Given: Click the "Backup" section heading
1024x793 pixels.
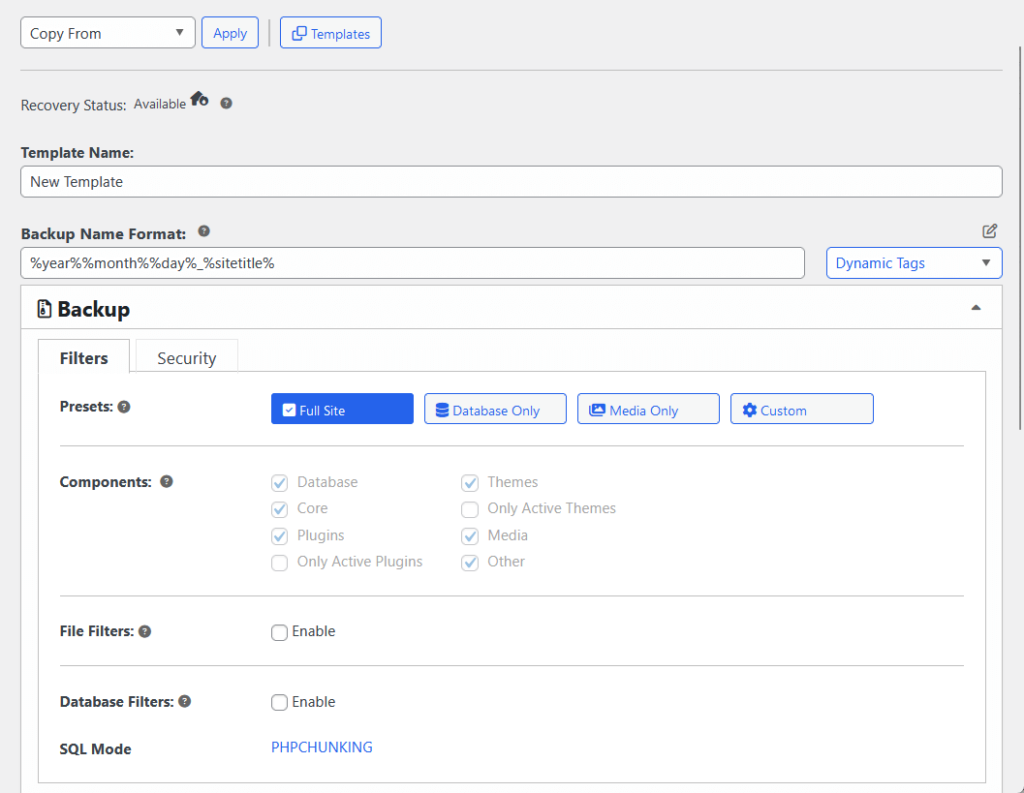Looking at the screenshot, I should coord(93,309).
